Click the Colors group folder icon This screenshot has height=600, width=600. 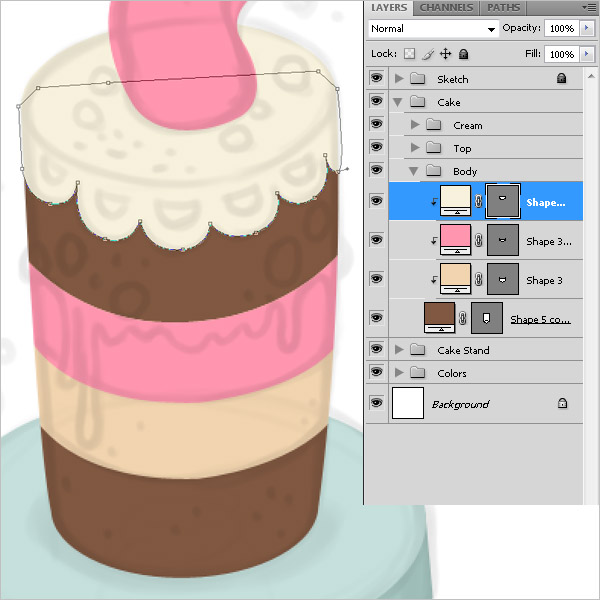tap(417, 372)
